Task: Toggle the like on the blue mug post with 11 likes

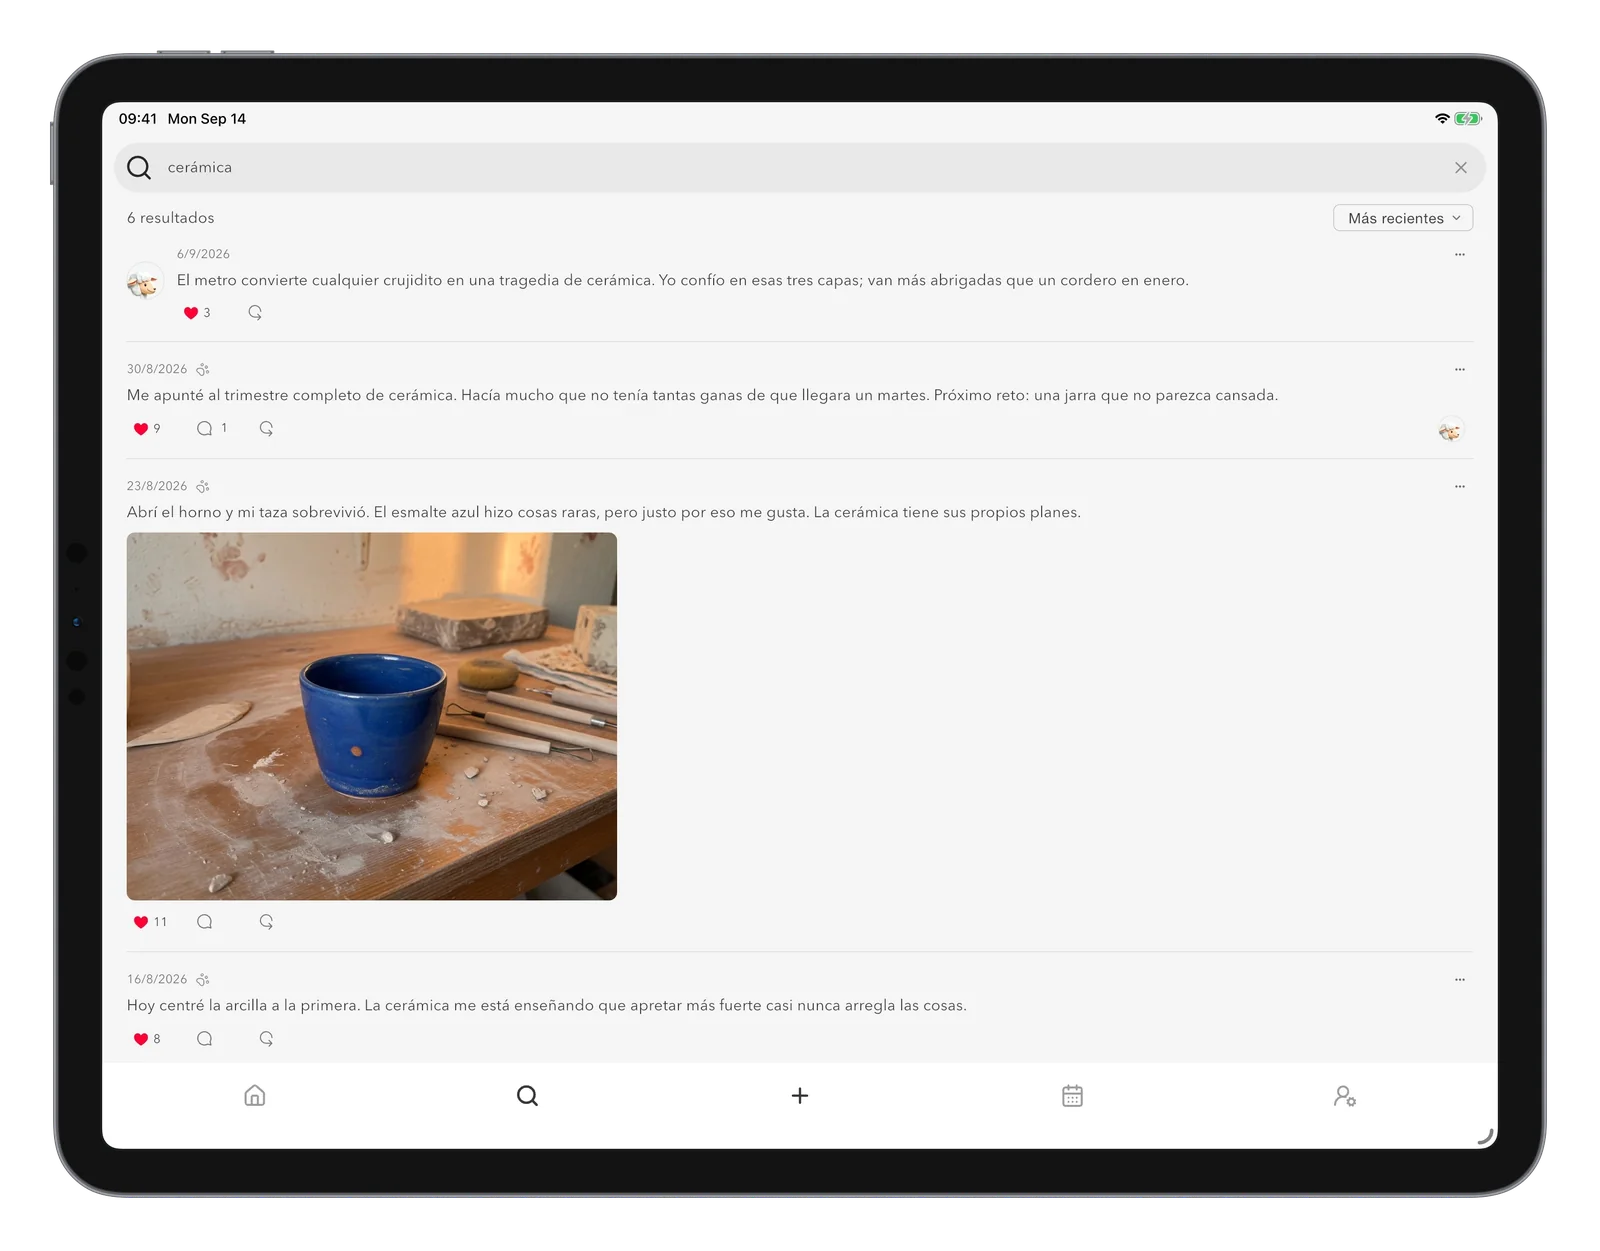Action: (x=141, y=922)
